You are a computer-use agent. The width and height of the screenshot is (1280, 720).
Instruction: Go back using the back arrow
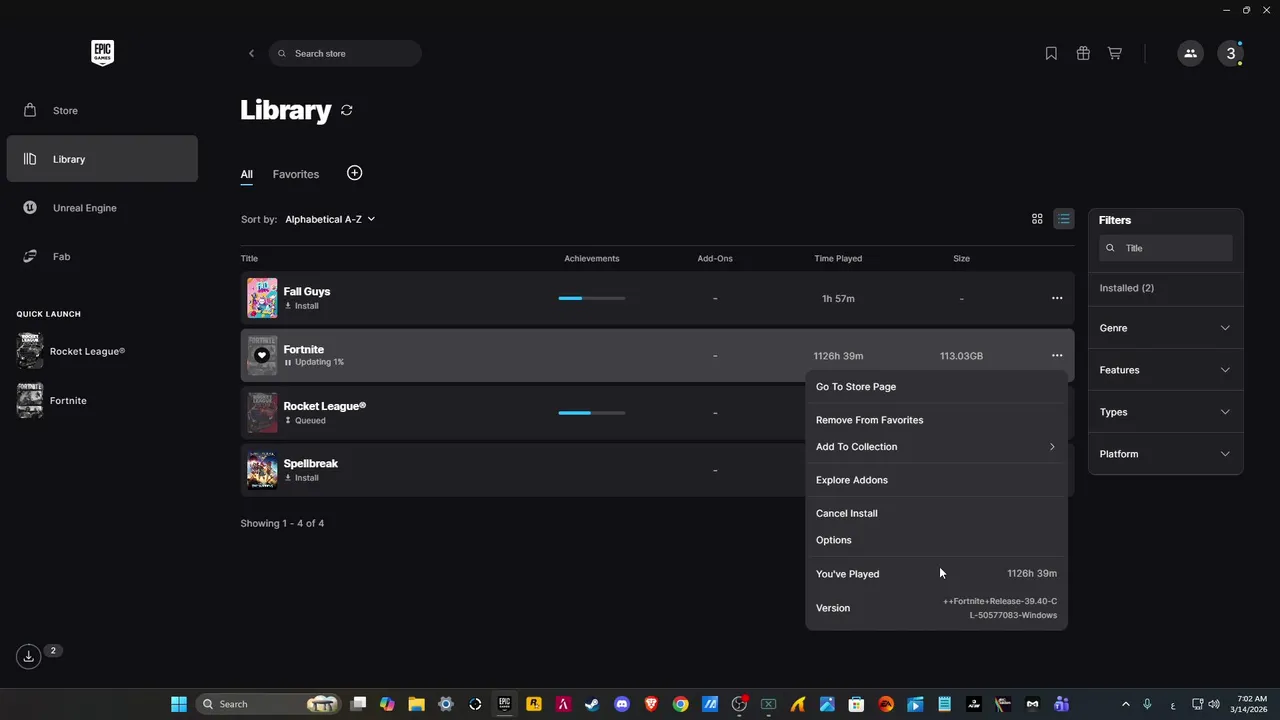251,53
